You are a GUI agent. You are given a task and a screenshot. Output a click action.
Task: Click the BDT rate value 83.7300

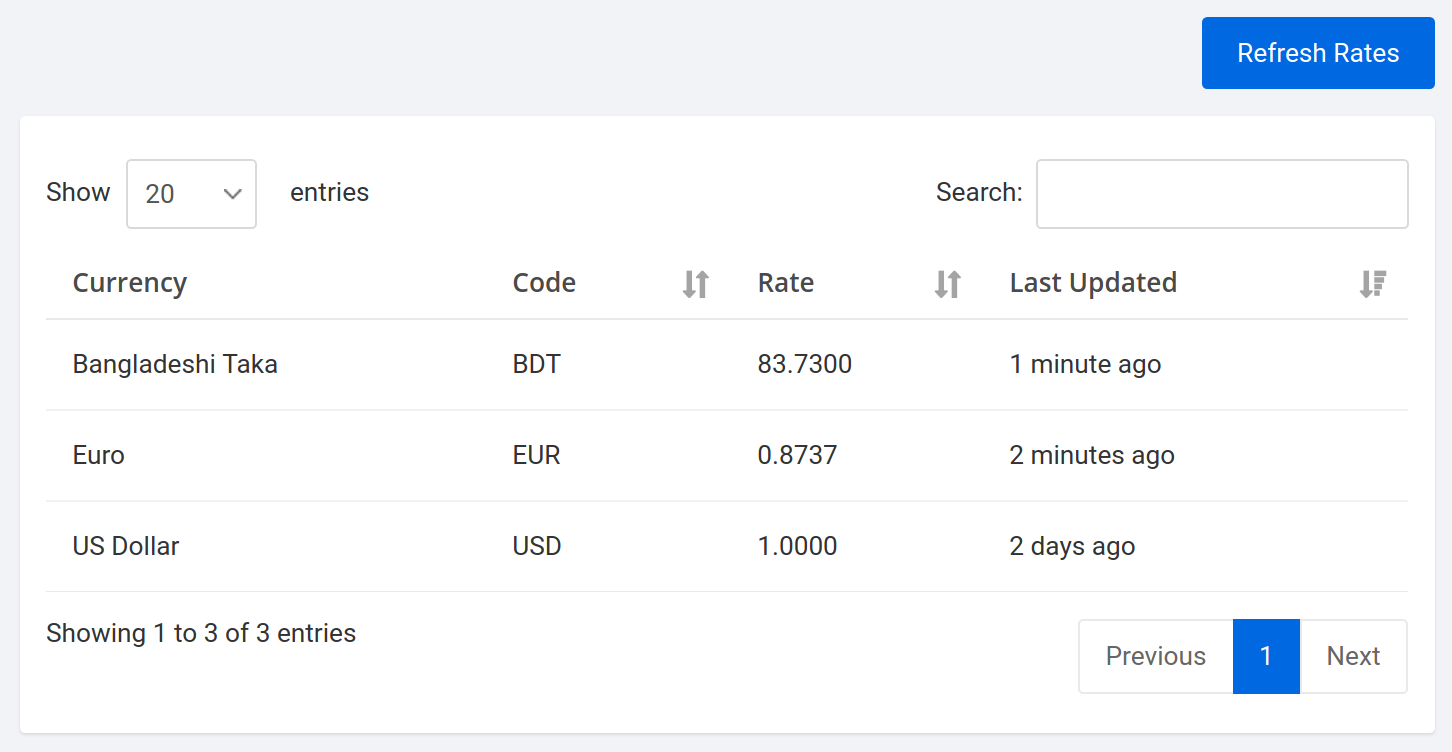(x=805, y=364)
